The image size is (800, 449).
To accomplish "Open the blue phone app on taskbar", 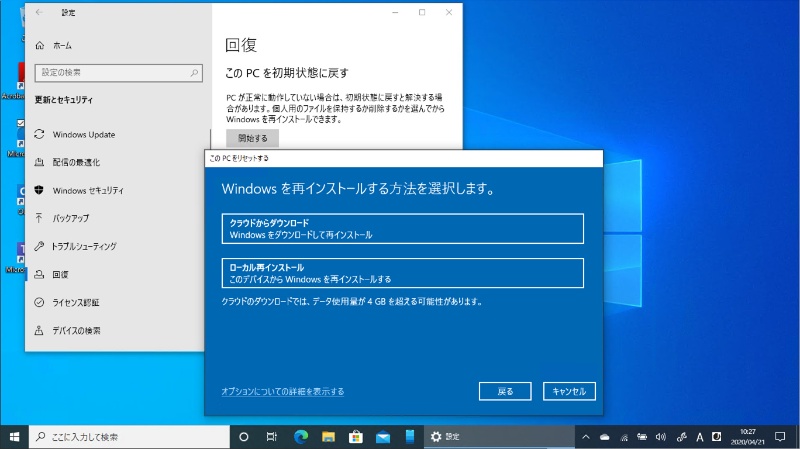I will [x=410, y=437].
